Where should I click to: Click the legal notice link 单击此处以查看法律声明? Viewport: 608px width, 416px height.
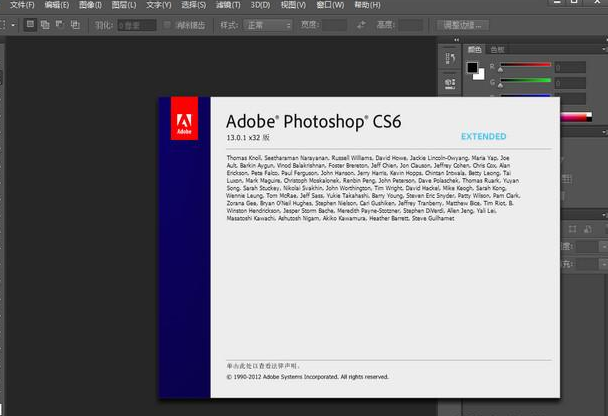(263, 366)
